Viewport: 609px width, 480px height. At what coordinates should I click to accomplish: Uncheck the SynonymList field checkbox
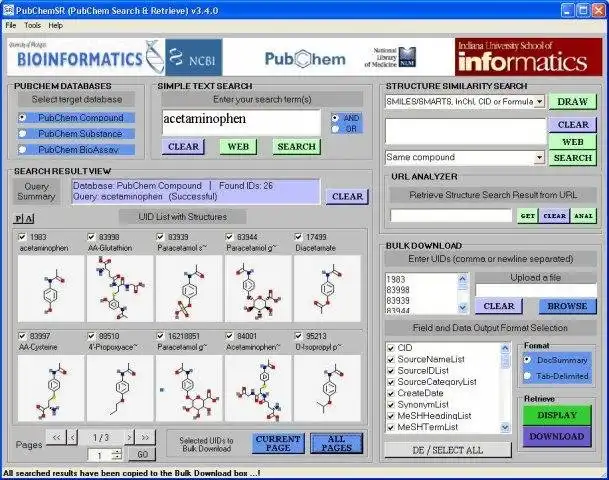391,405
